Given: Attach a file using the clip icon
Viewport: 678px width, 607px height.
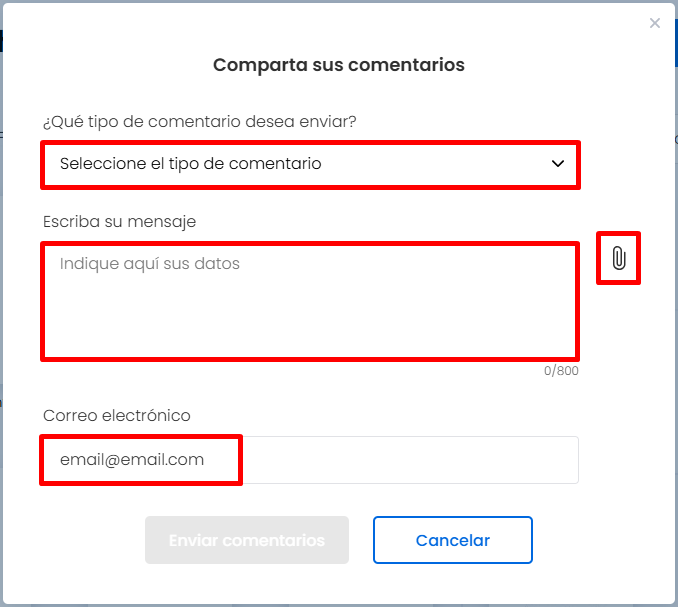Looking at the screenshot, I should (x=618, y=258).
